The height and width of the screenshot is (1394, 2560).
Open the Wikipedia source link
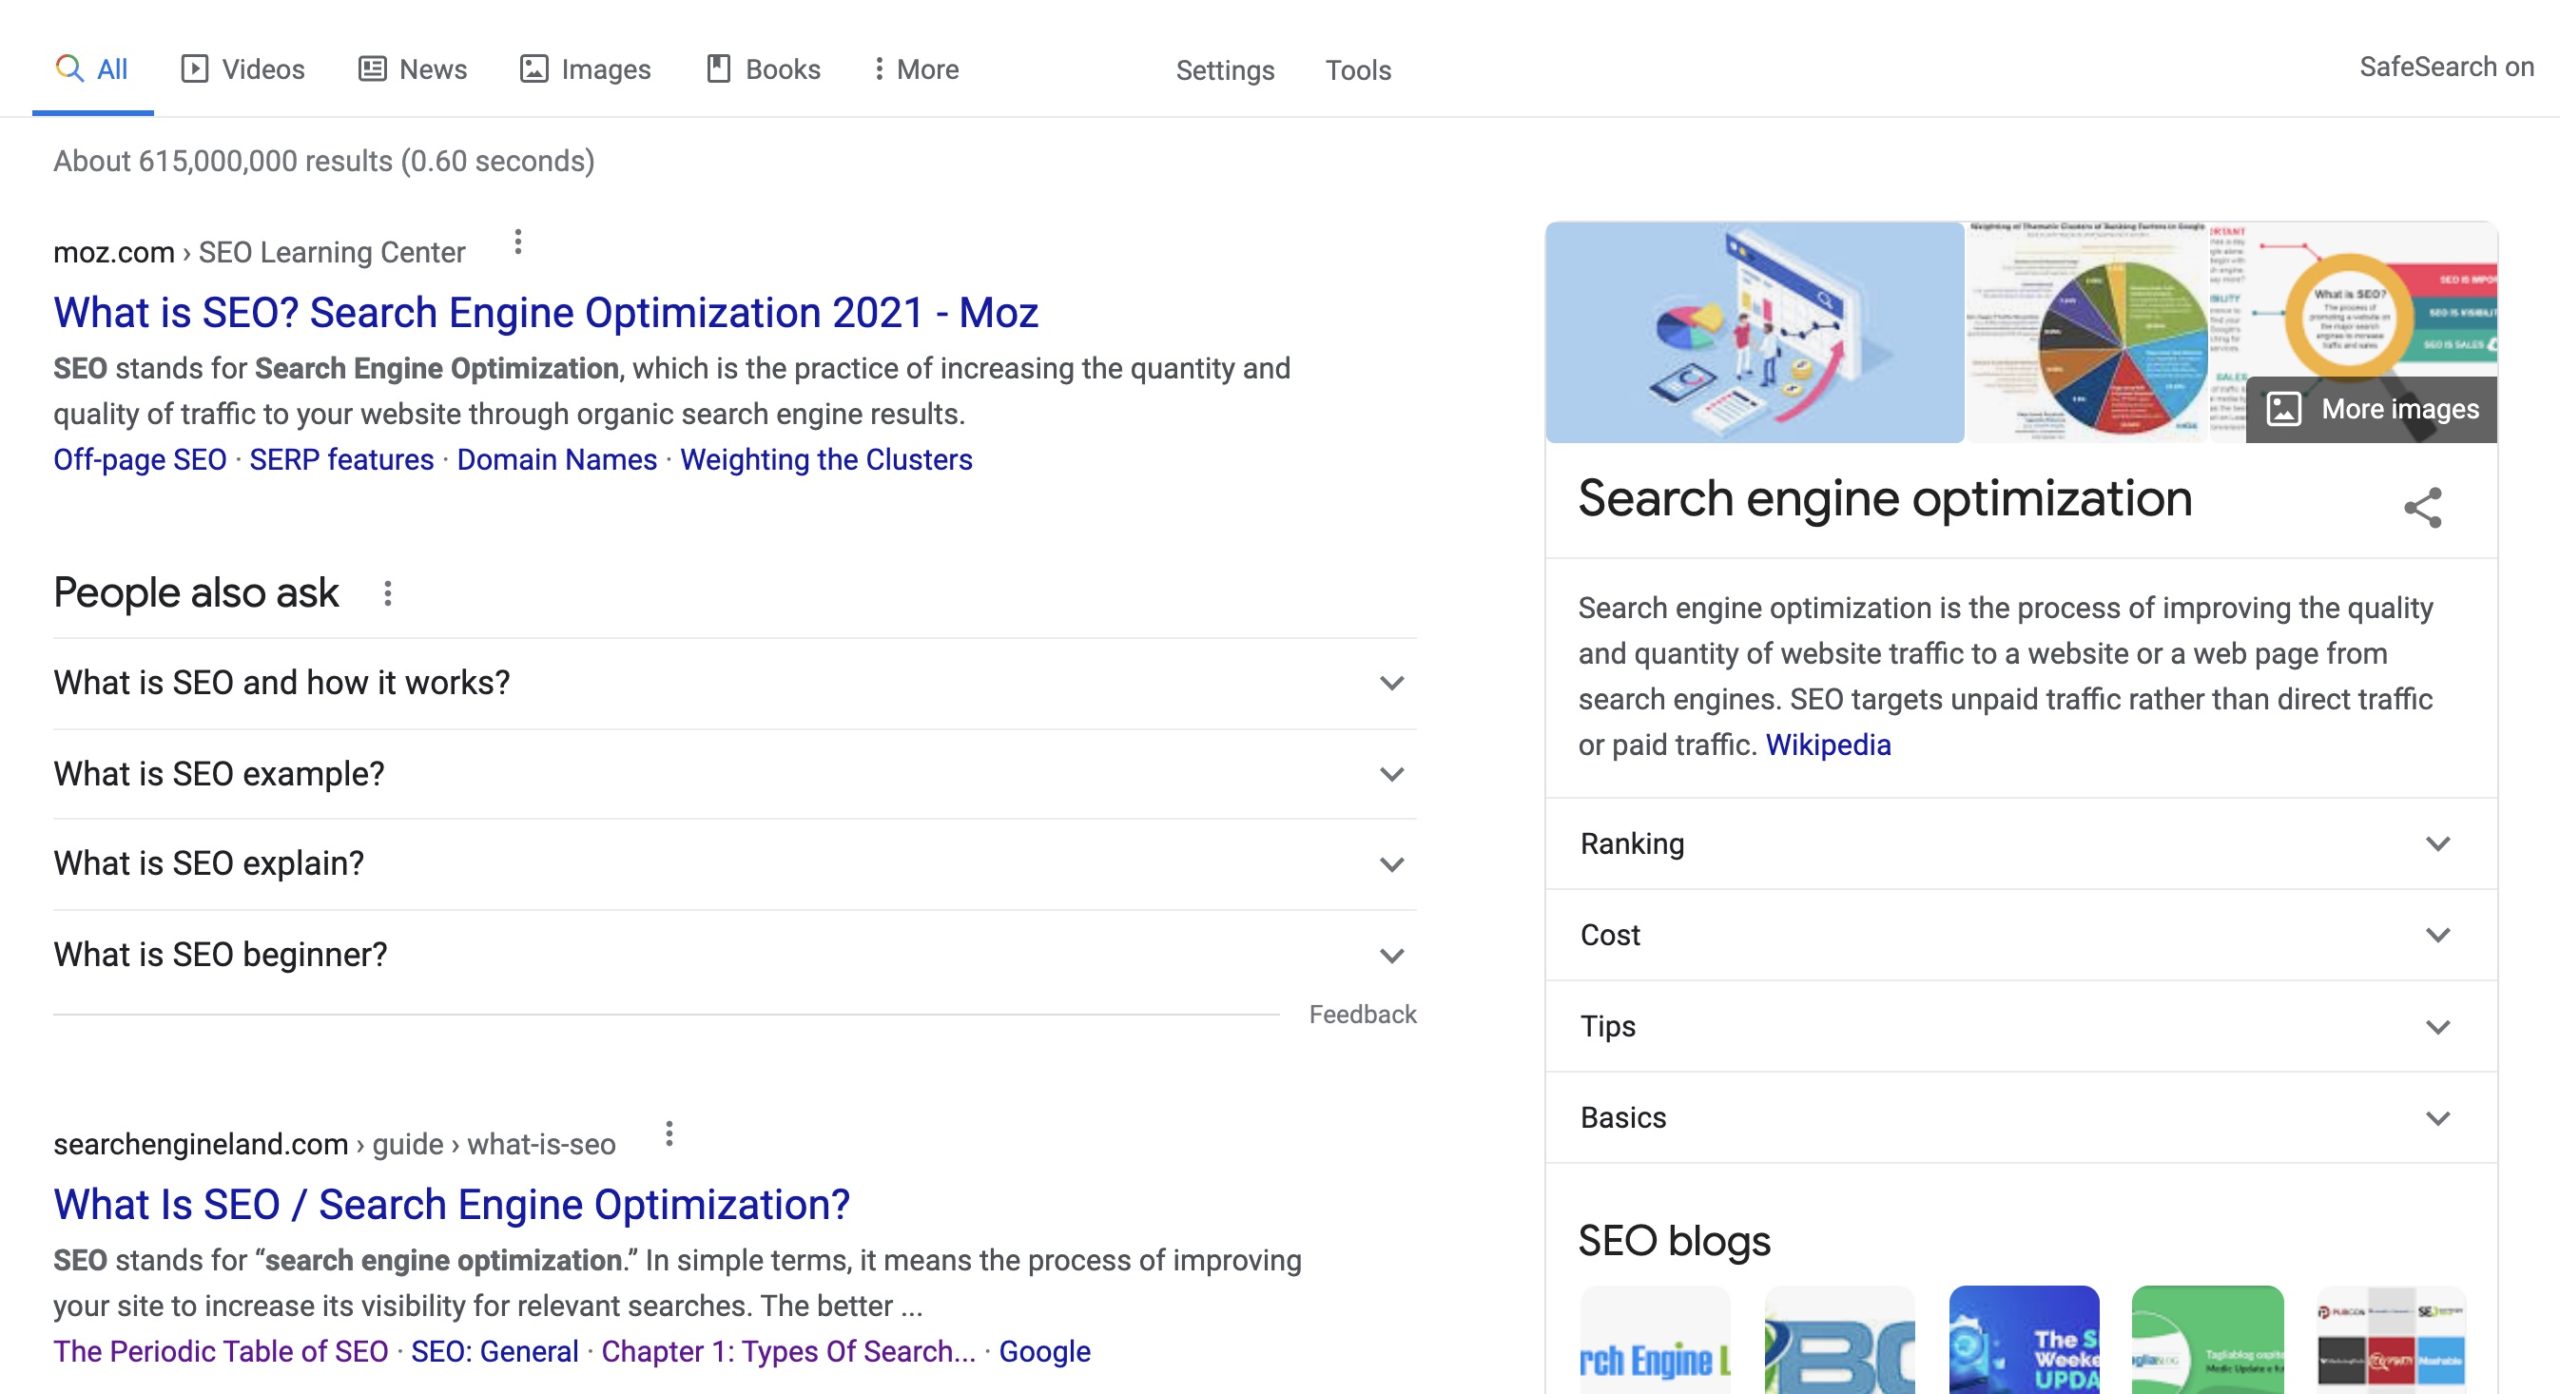pos(1828,745)
